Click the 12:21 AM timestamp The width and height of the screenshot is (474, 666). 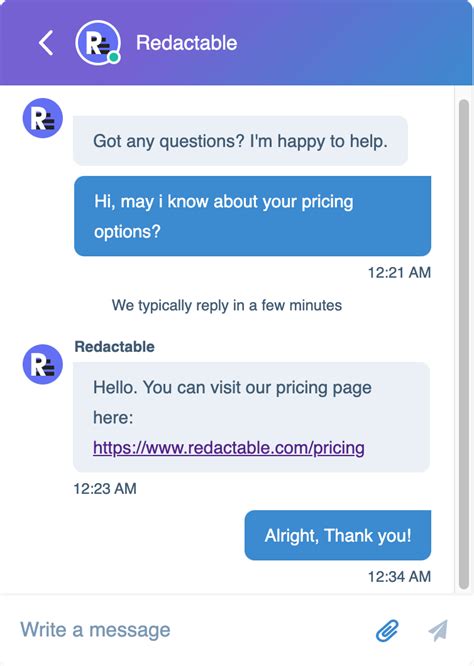399,272
